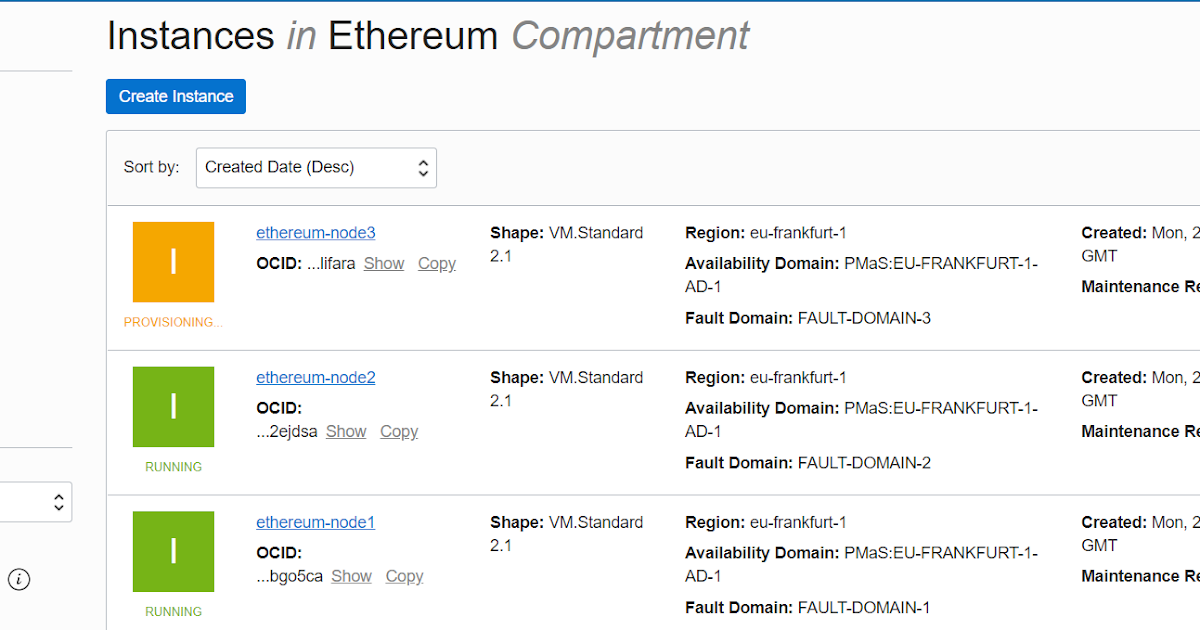Image resolution: width=1200 pixels, height=630 pixels.
Task: Click the green running icon for ethereum-node1
Action: pos(173,552)
